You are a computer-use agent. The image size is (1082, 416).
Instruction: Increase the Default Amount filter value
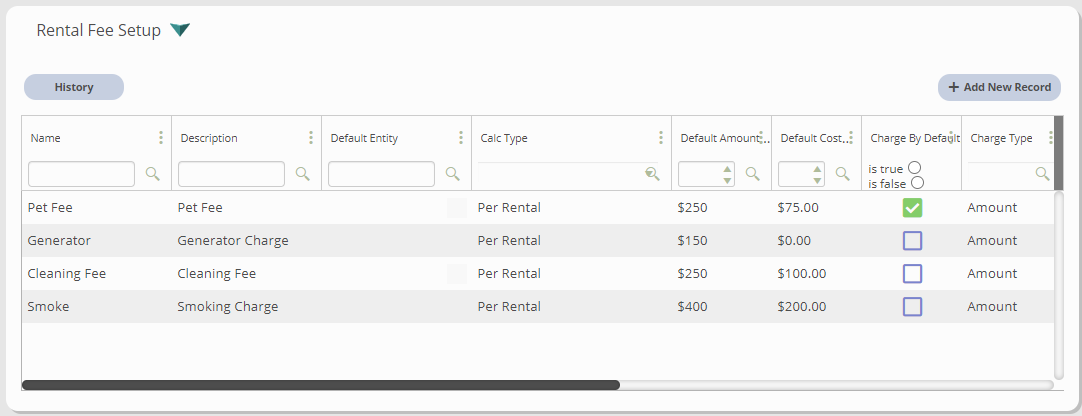coord(727,168)
